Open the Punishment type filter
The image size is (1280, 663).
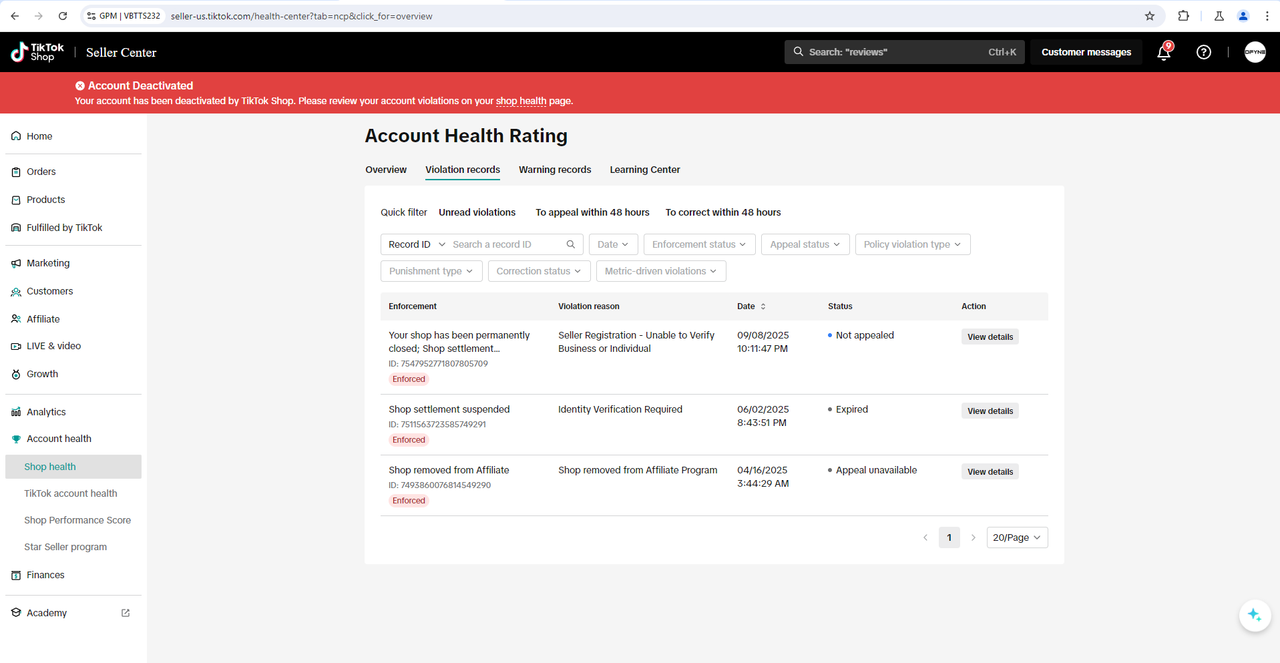click(432, 271)
